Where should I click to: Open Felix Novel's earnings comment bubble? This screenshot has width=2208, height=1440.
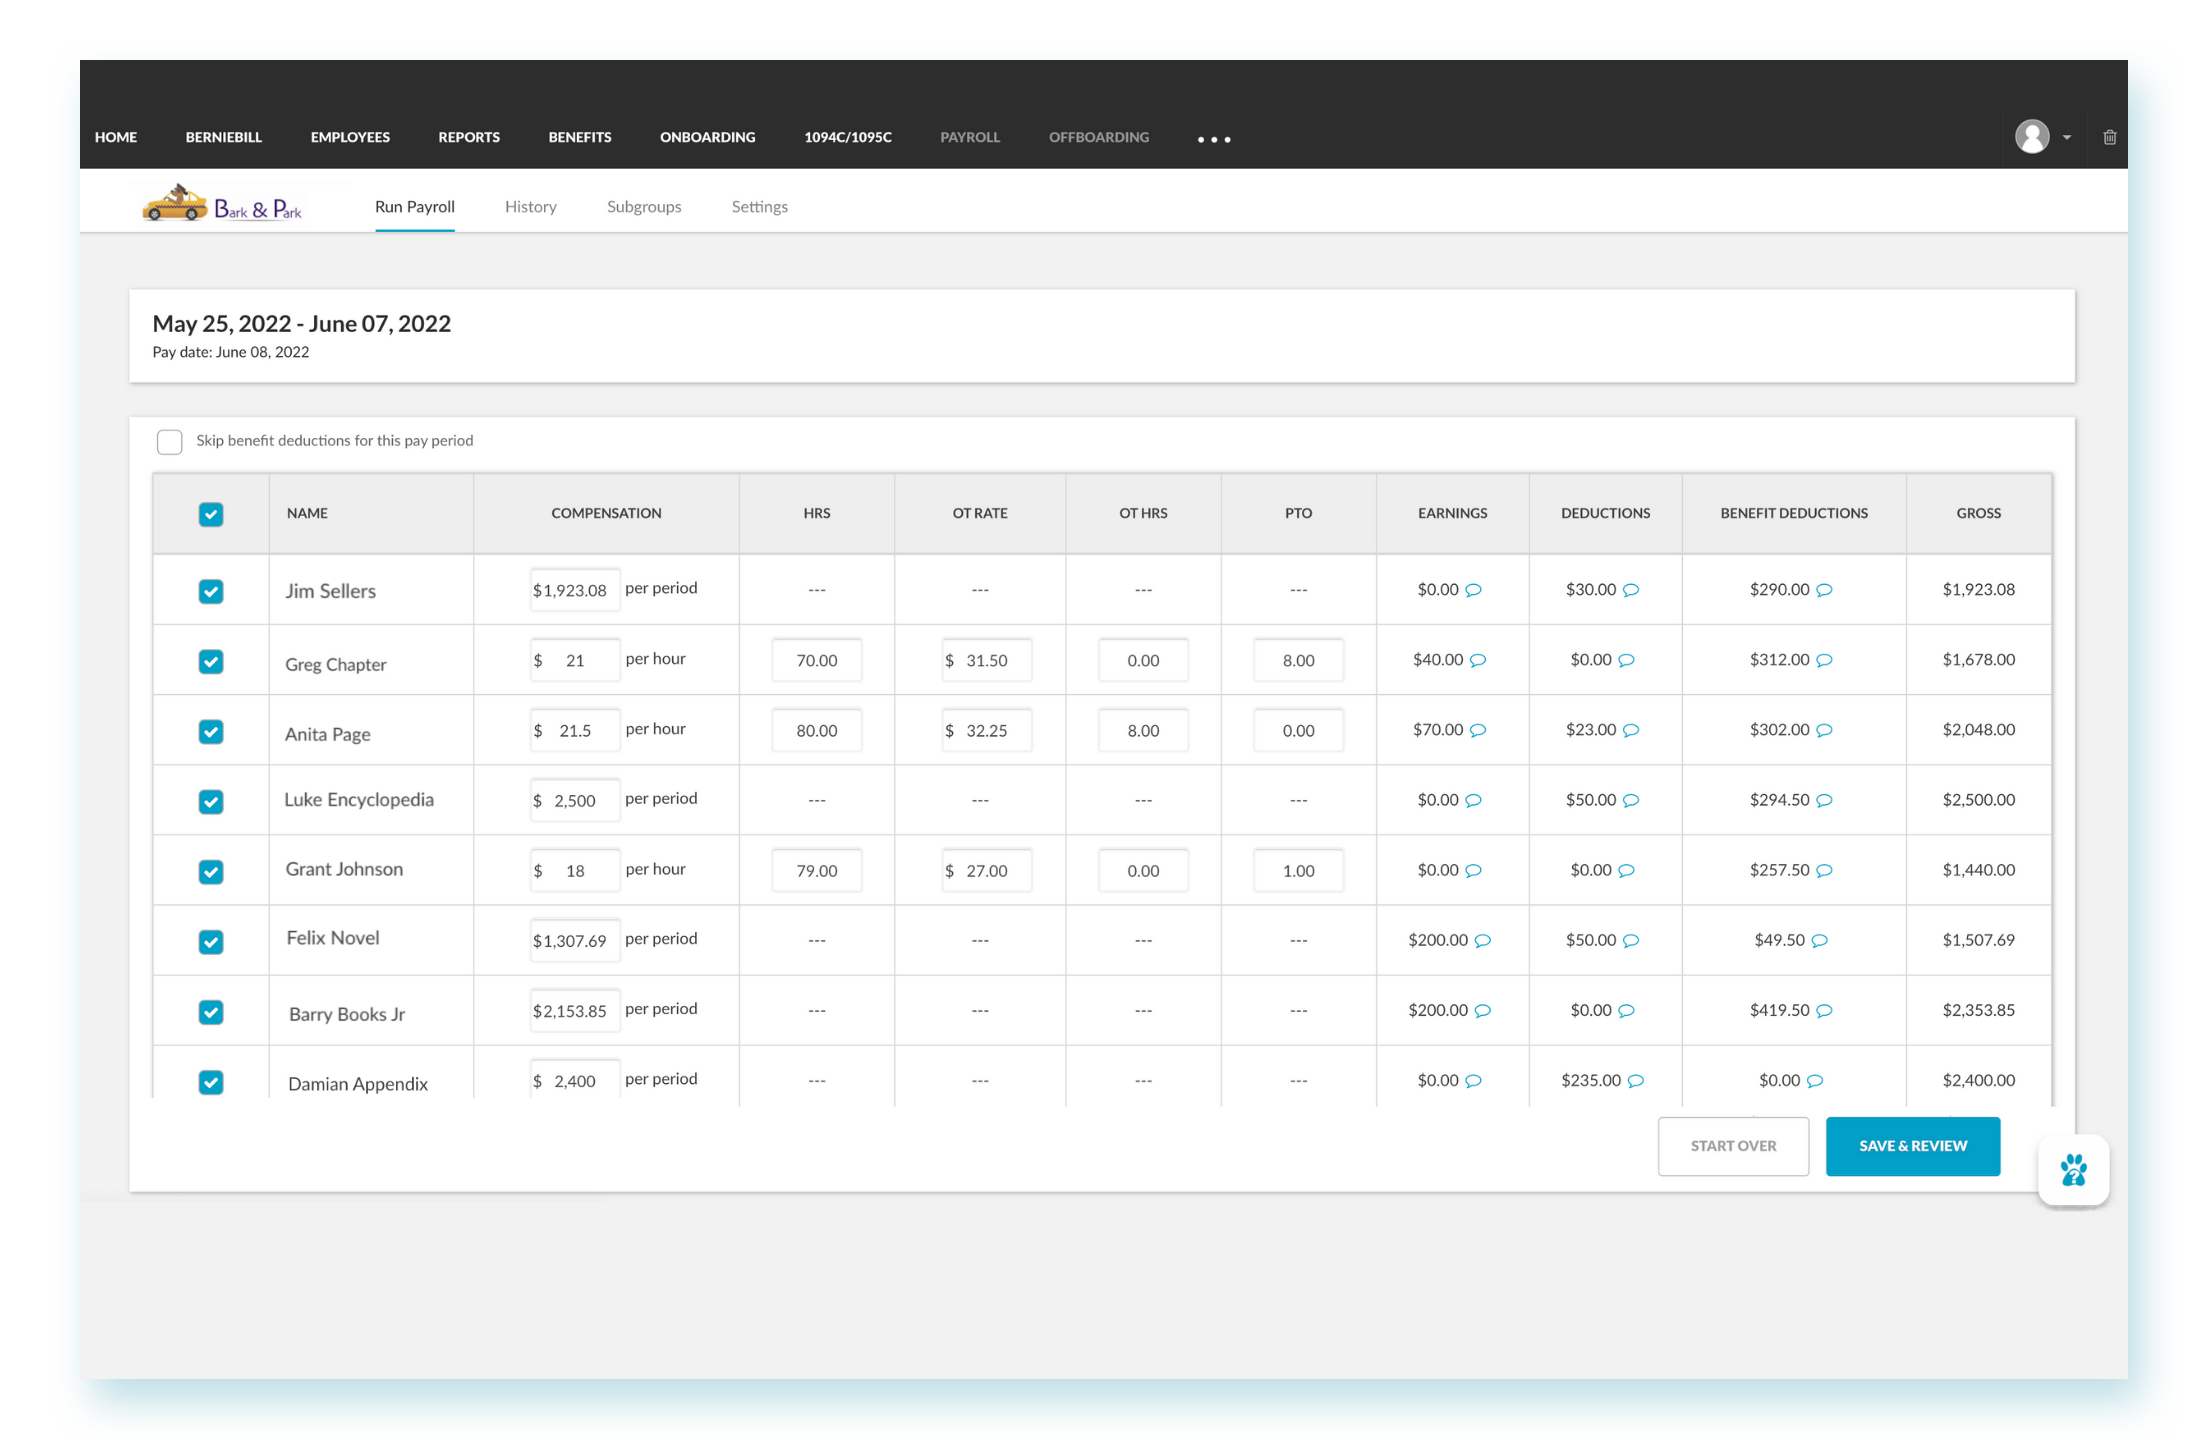click(x=1483, y=940)
